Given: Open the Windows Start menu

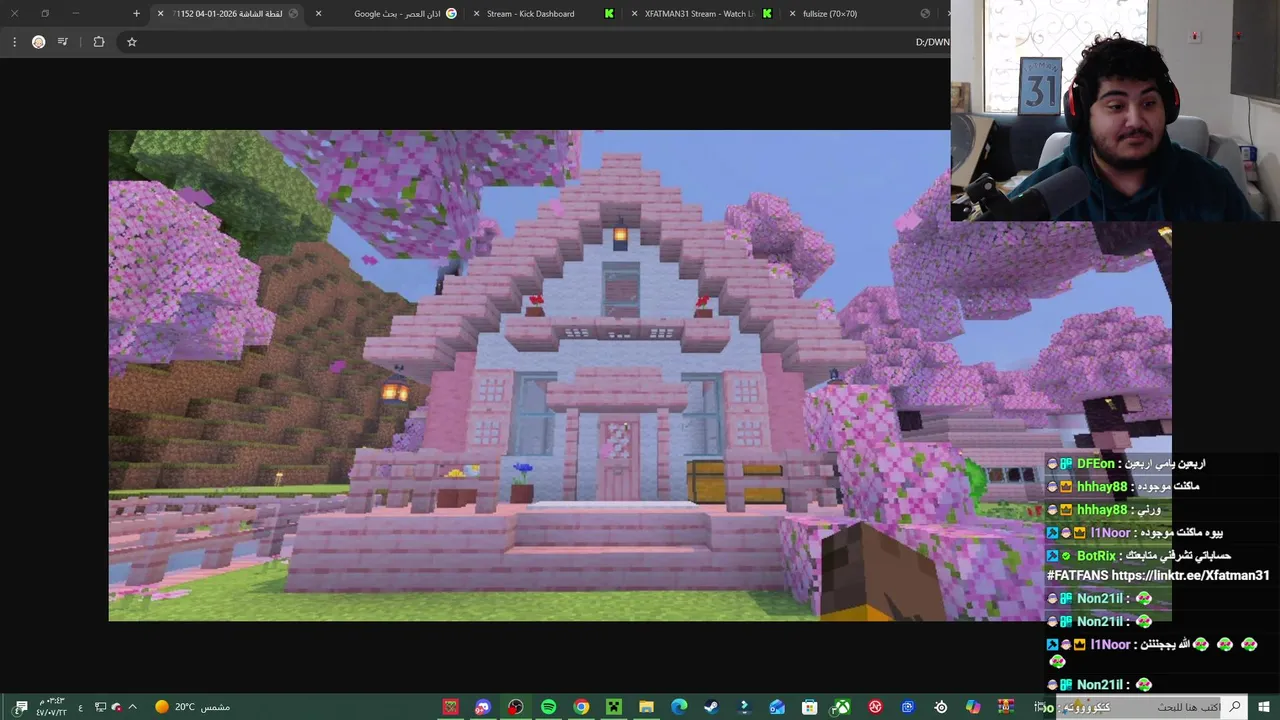Looking at the screenshot, I should [x=1264, y=707].
